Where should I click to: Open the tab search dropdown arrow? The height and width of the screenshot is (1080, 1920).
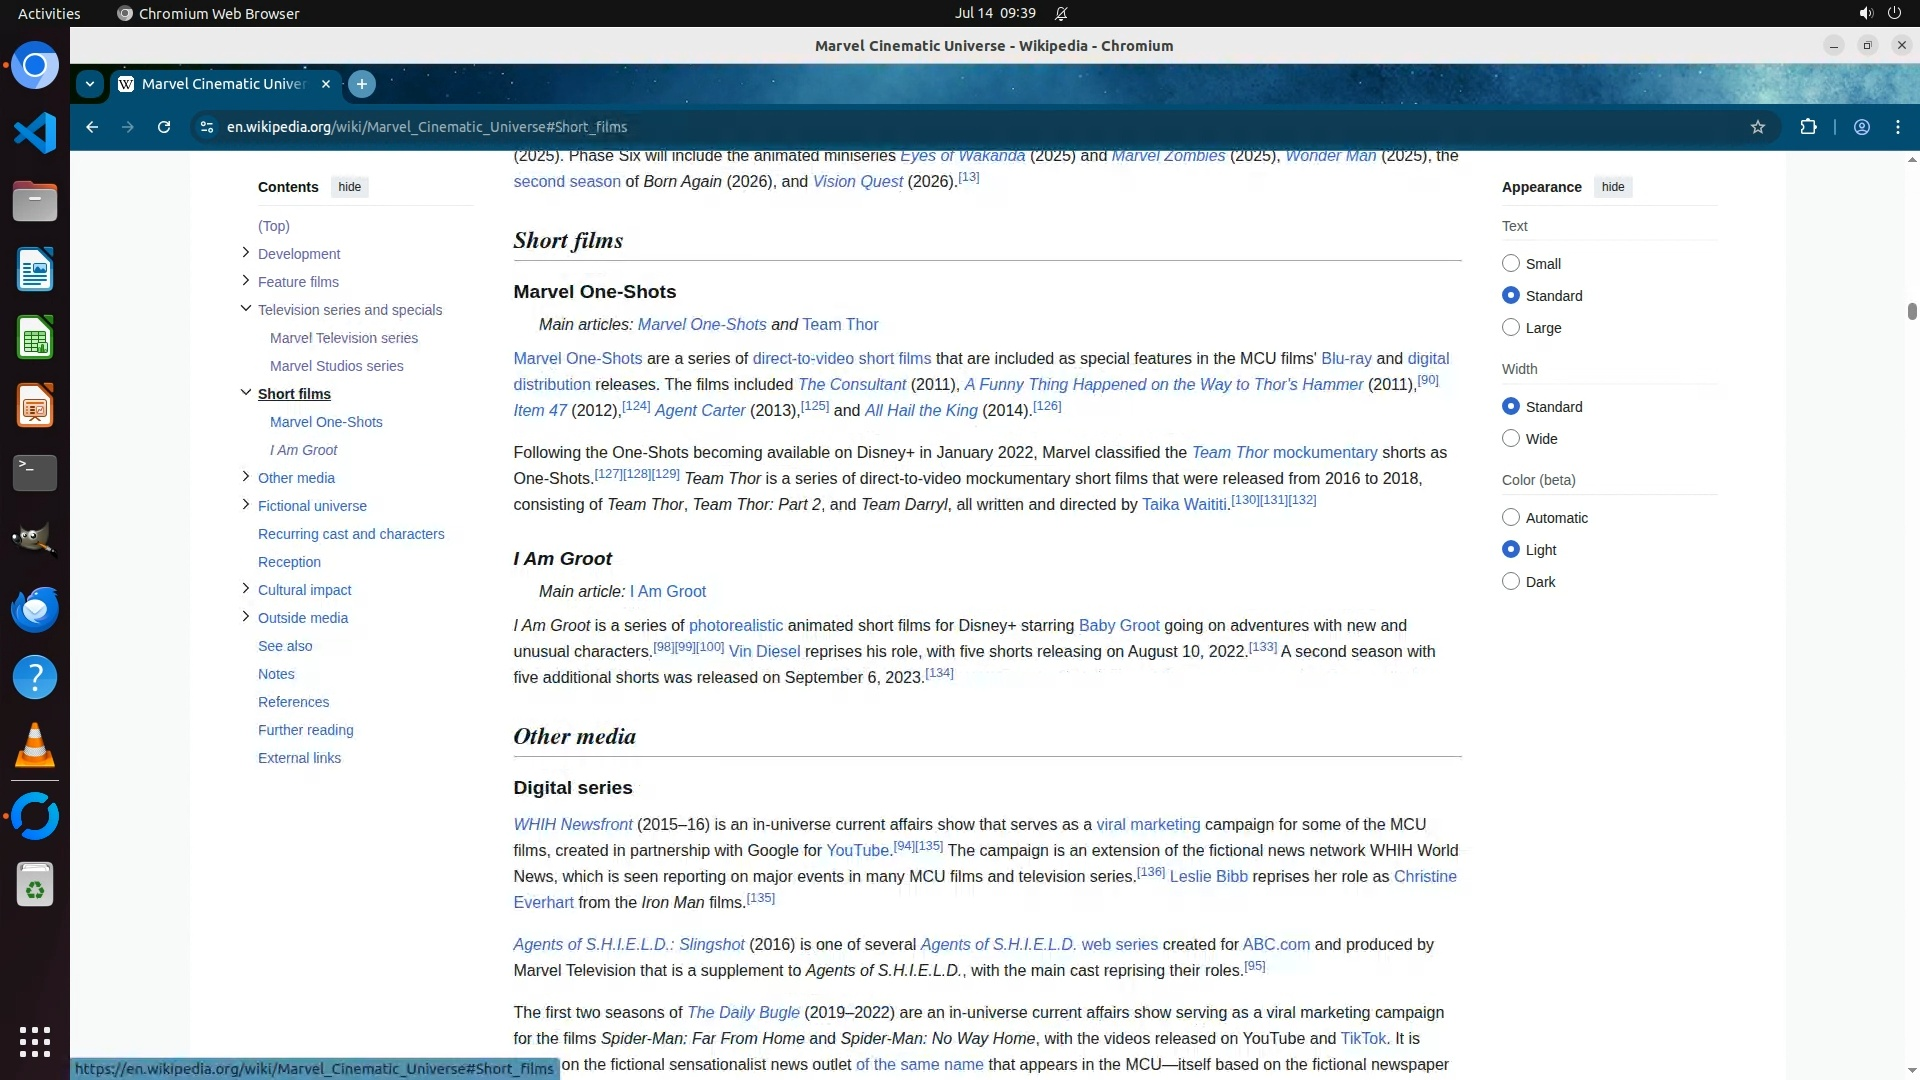(90, 84)
